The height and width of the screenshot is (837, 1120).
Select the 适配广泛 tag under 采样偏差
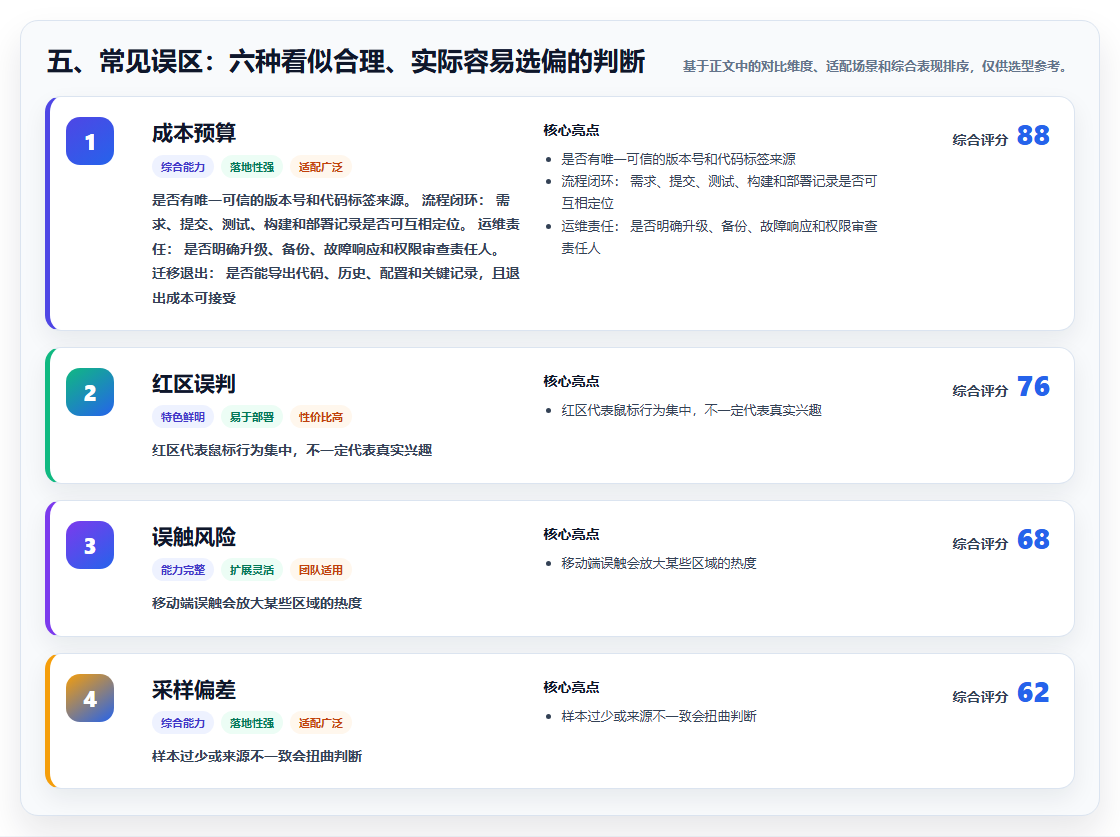tap(321, 723)
